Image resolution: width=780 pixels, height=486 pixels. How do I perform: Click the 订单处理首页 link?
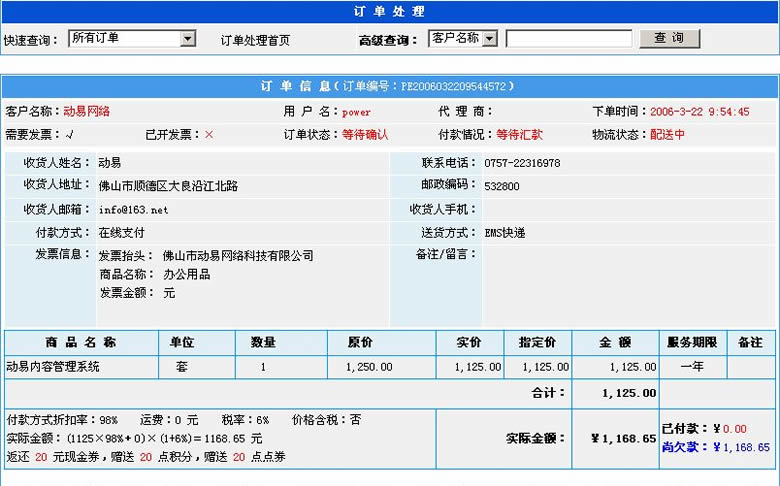click(255, 40)
